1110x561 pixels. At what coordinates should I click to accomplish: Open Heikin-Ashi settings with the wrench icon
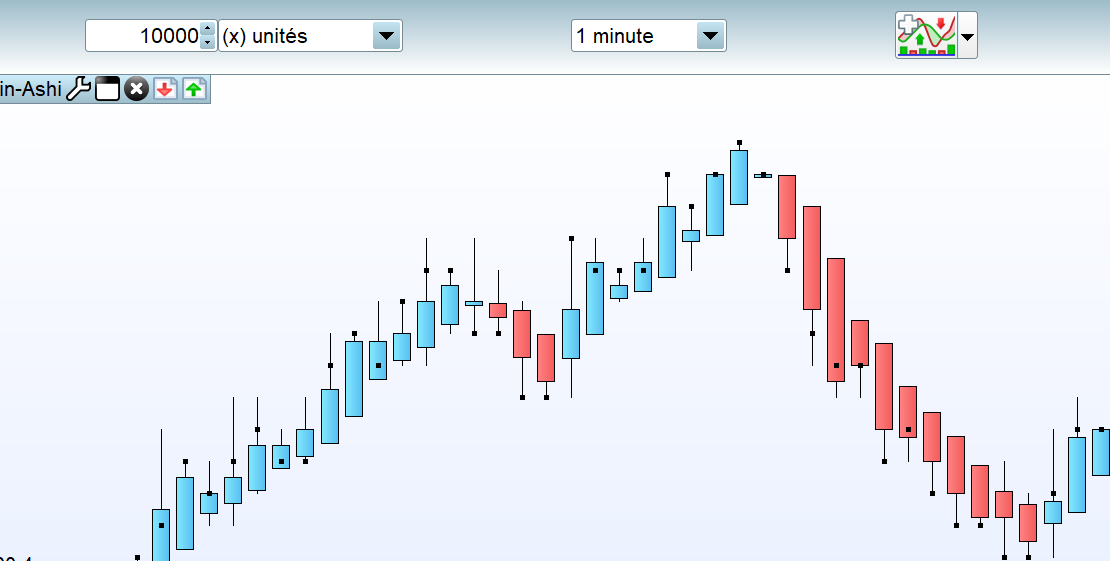tap(78, 89)
